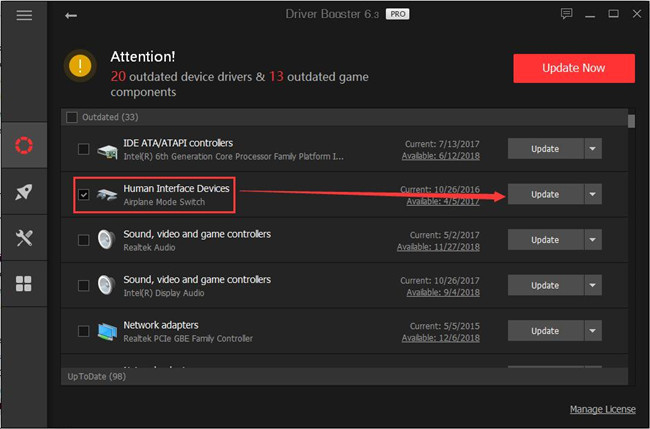650x429 pixels.
Task: Click the PRO badge in title
Action: pyautogui.click(x=398, y=15)
